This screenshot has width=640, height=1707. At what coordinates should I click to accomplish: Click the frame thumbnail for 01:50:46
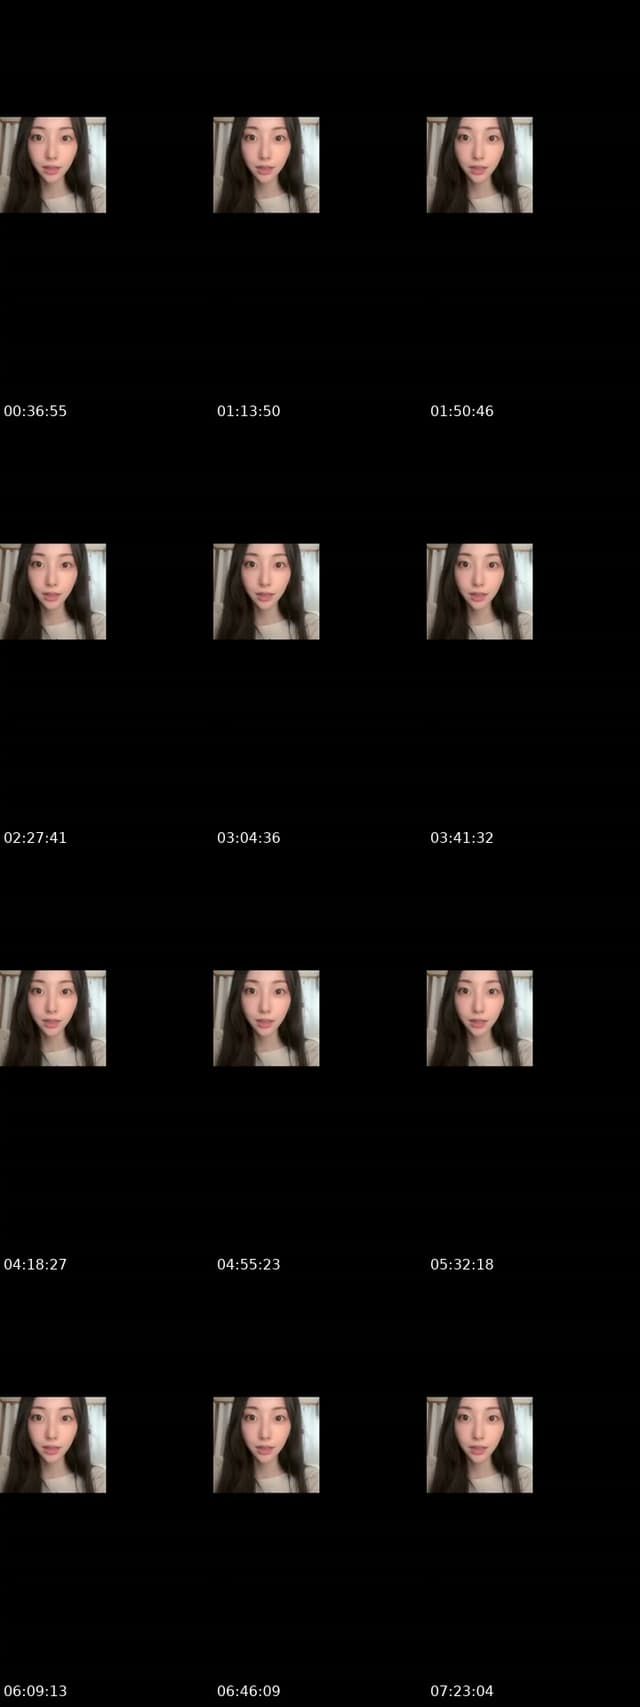(480, 165)
